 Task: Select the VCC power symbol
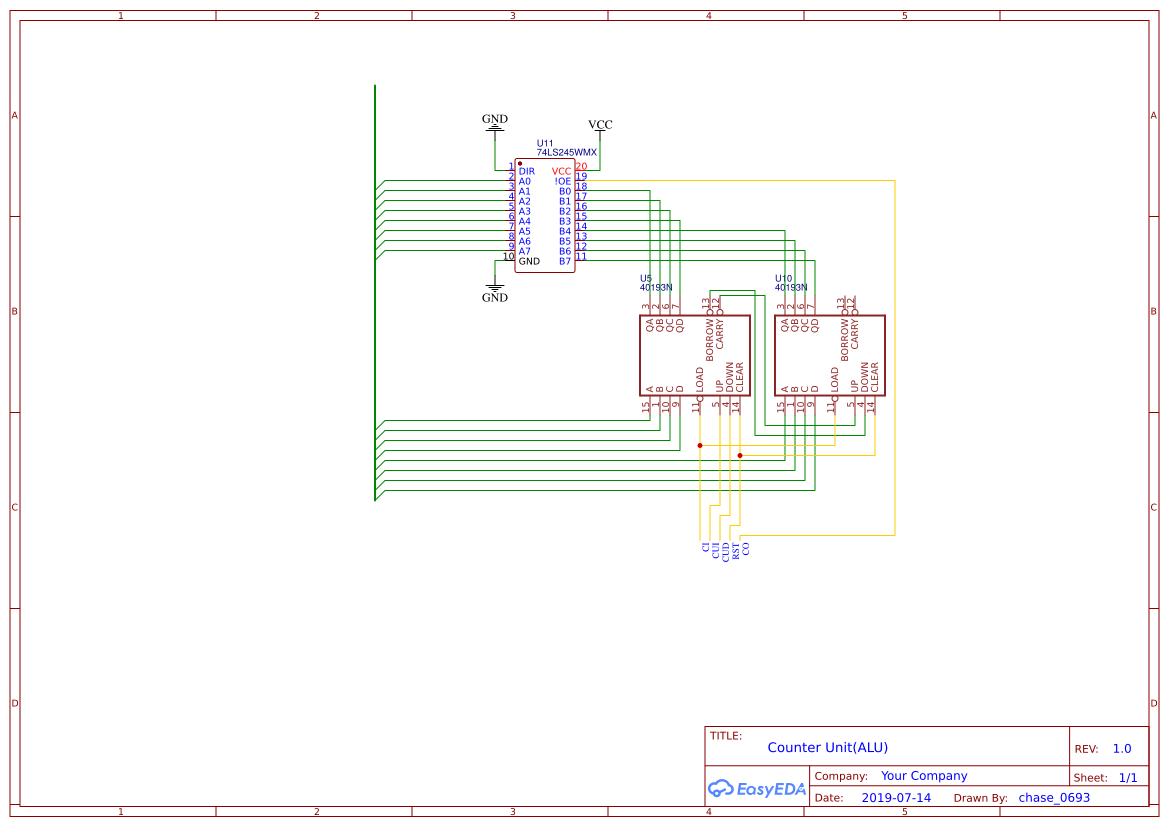pos(600,126)
